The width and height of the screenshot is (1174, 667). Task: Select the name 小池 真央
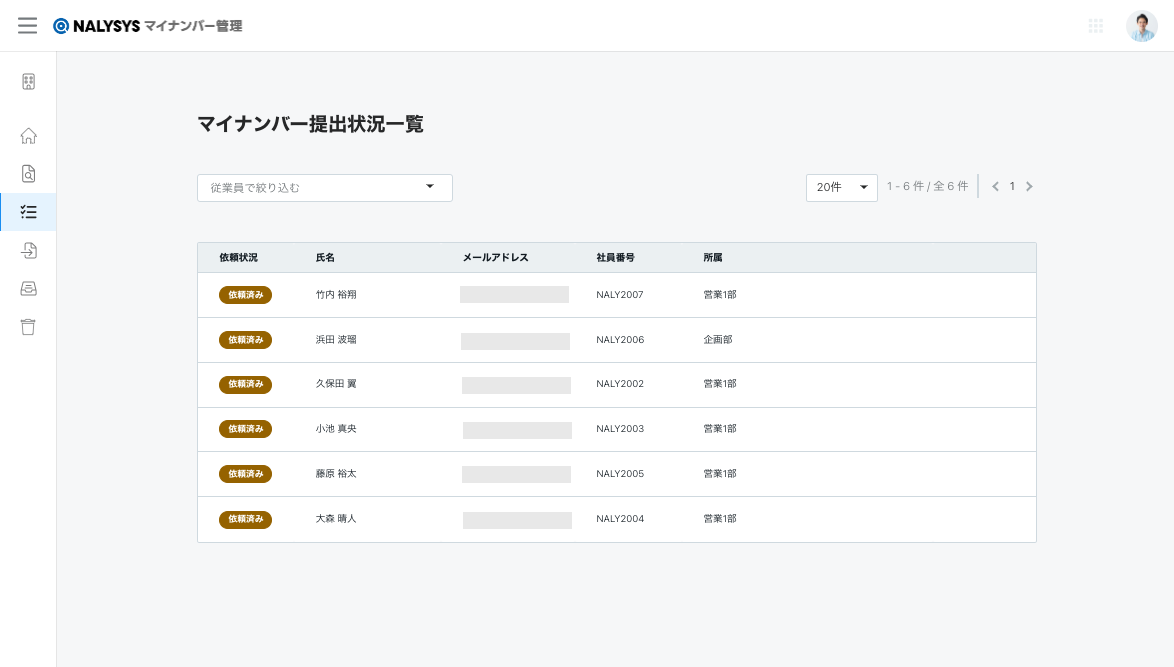click(x=335, y=429)
